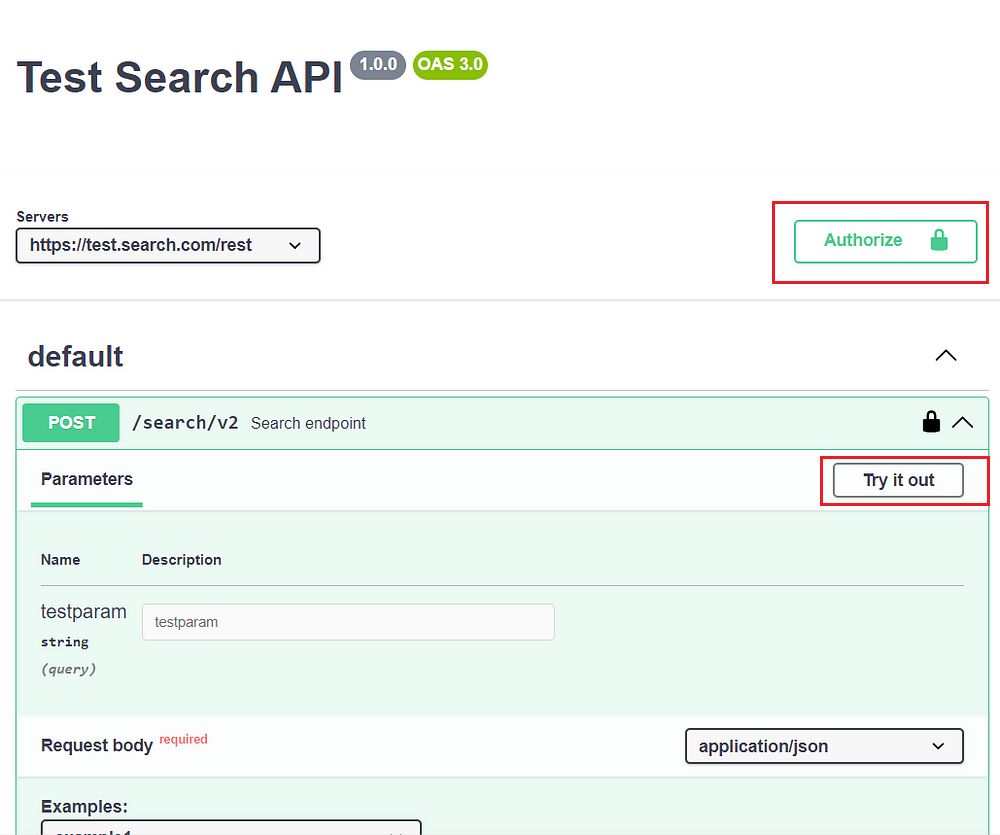Select the POST label of /search/v2
Image resolution: width=1000 pixels, height=835 pixels.
[x=70, y=422]
